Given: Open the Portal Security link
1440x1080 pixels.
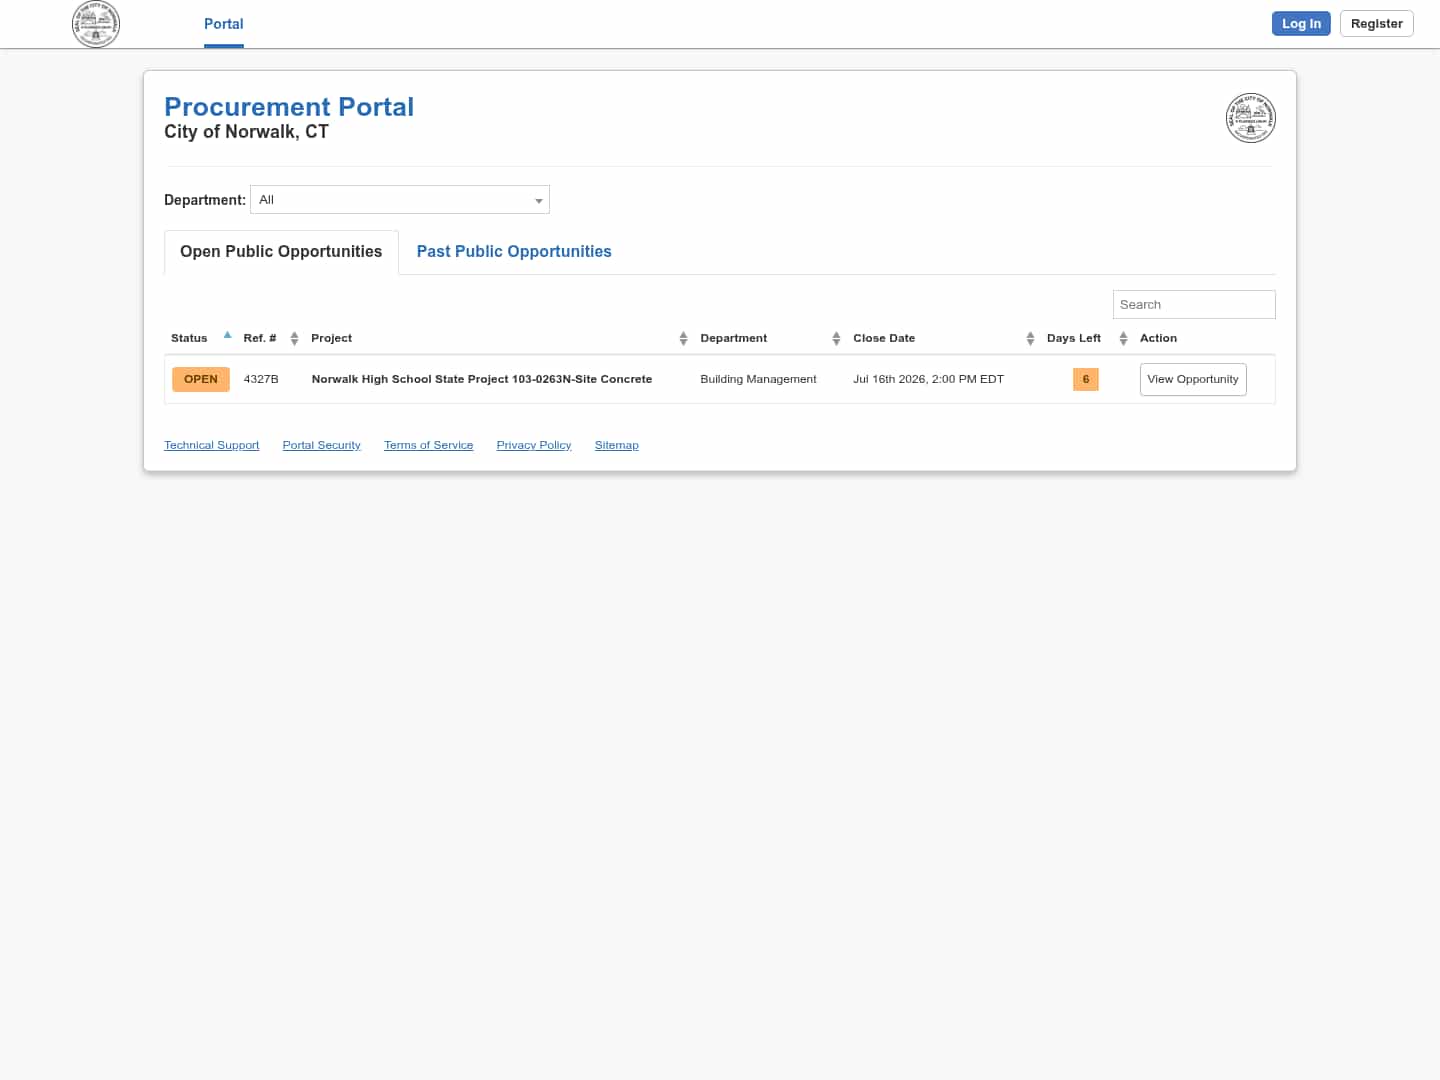Looking at the screenshot, I should (x=322, y=446).
